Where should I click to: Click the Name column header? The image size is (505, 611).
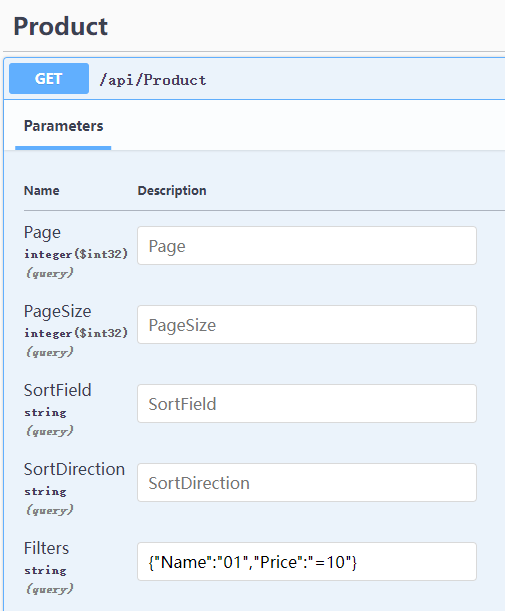pyautogui.click(x=42, y=191)
